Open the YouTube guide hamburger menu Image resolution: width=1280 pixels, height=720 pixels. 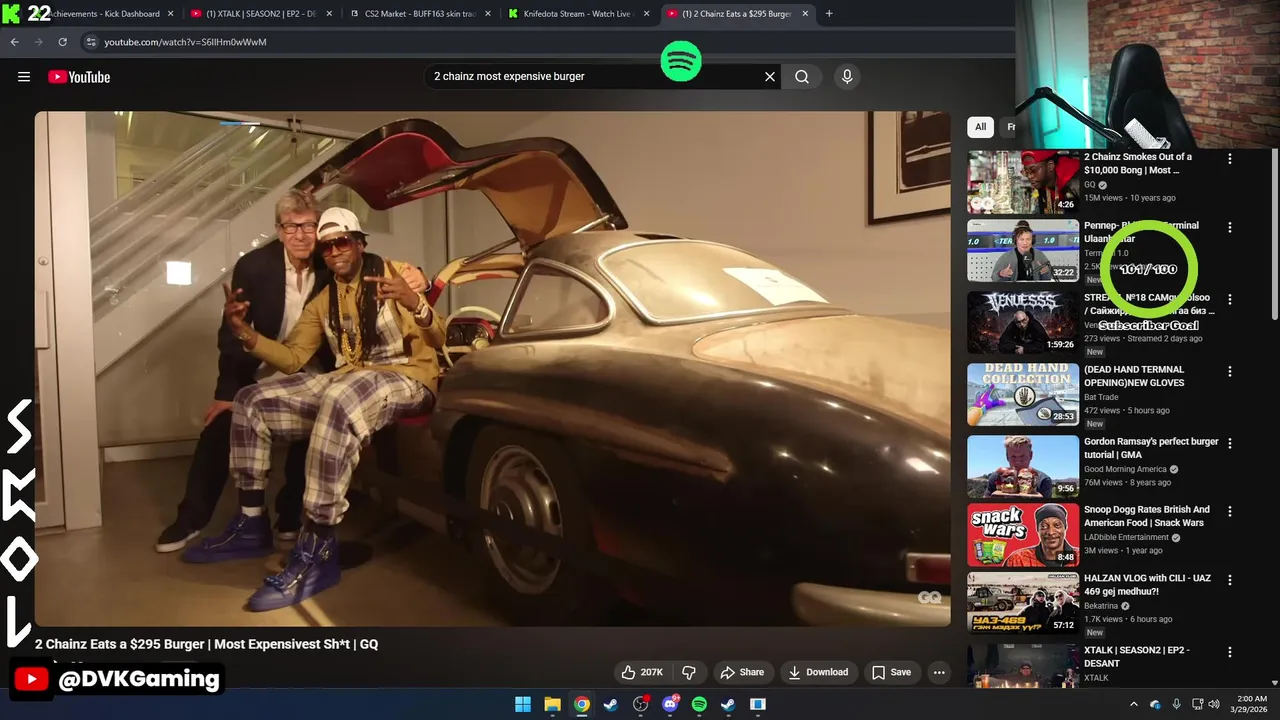(24, 77)
